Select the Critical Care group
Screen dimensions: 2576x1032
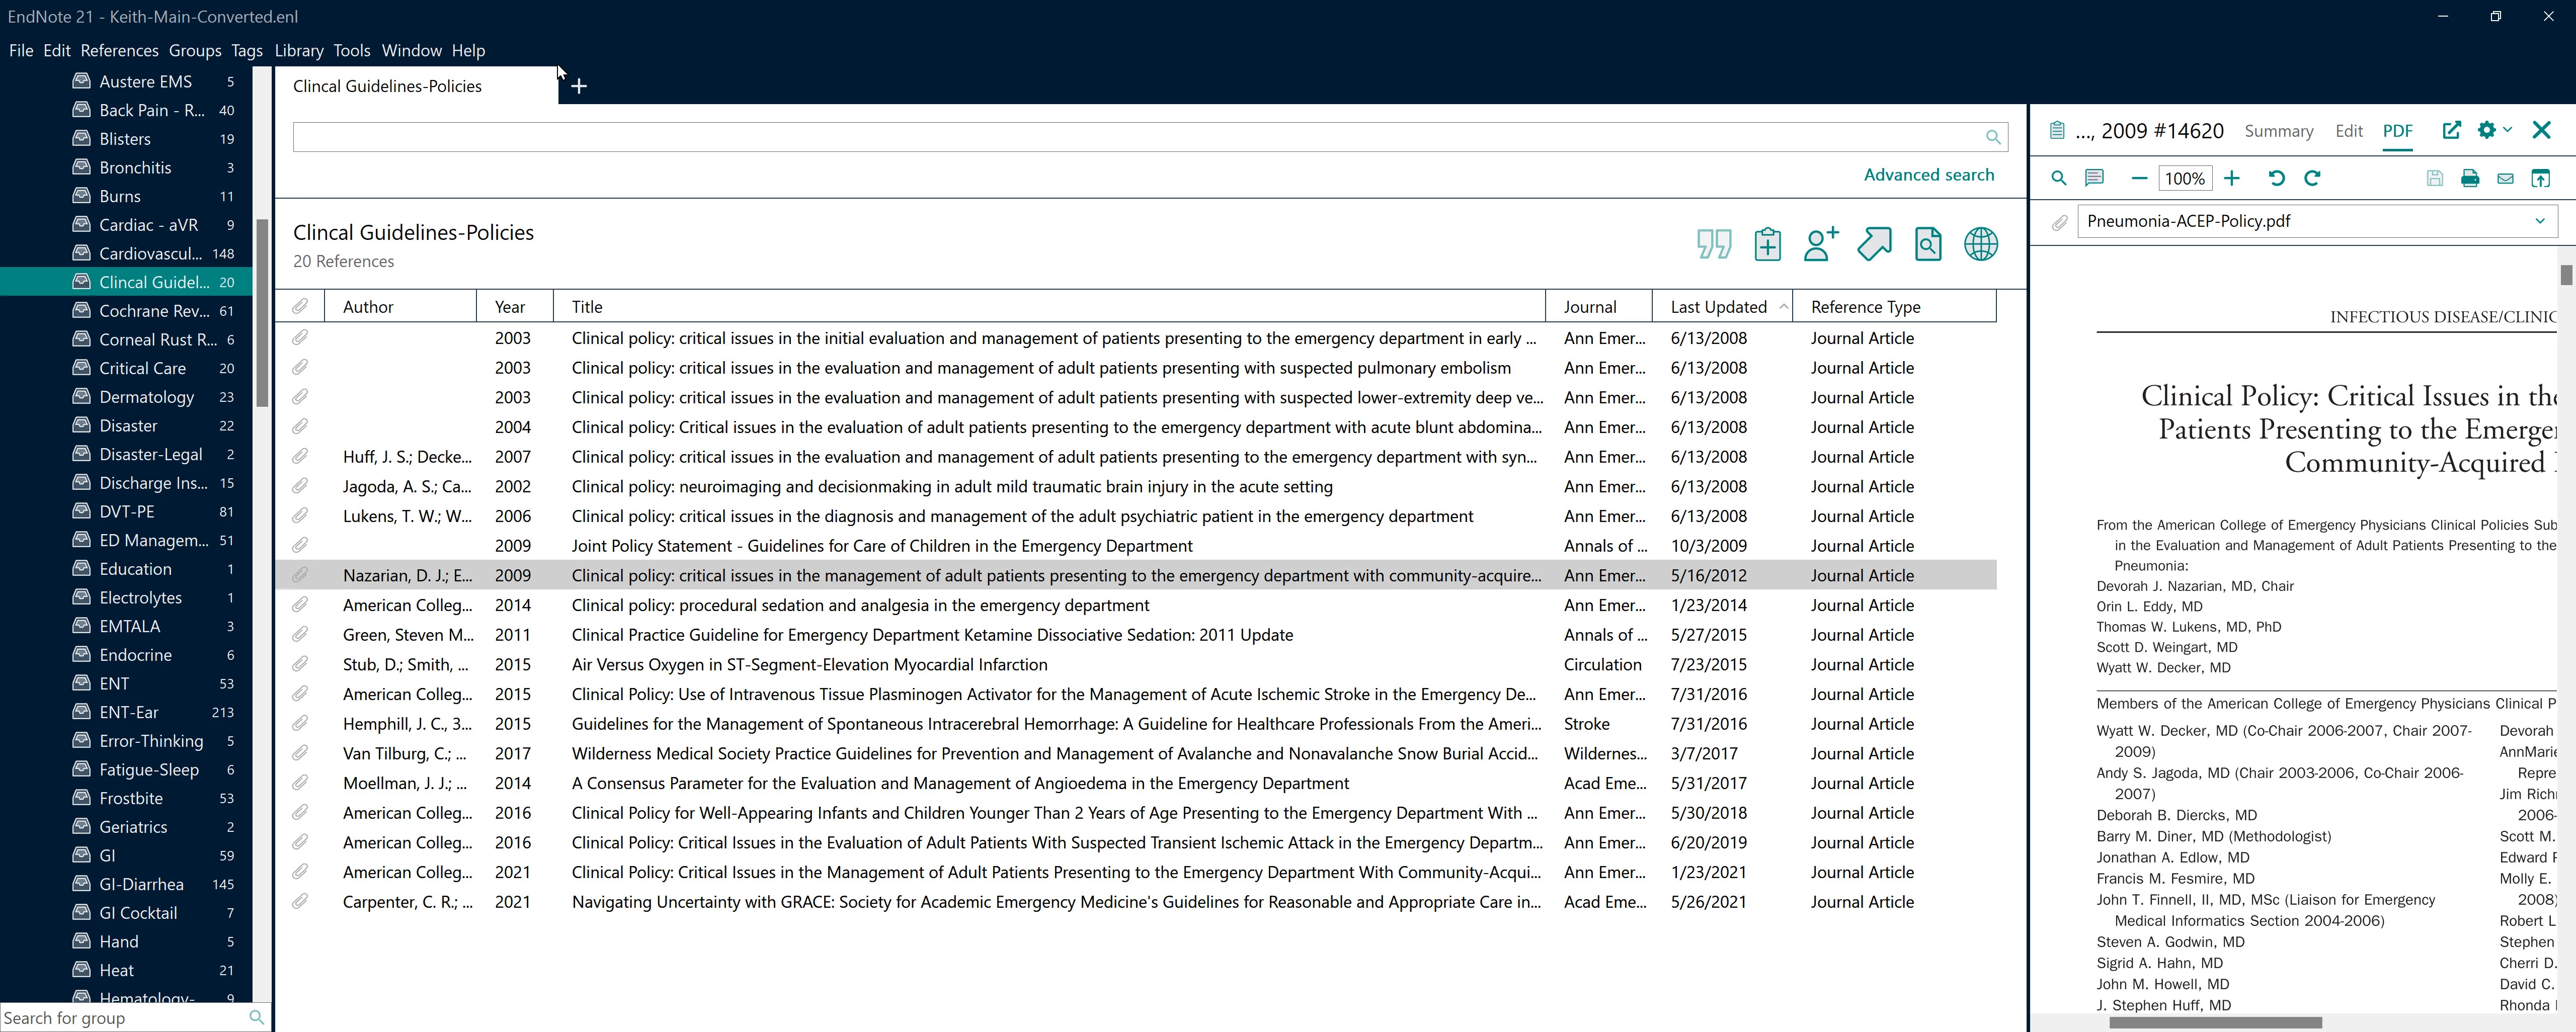pos(142,368)
